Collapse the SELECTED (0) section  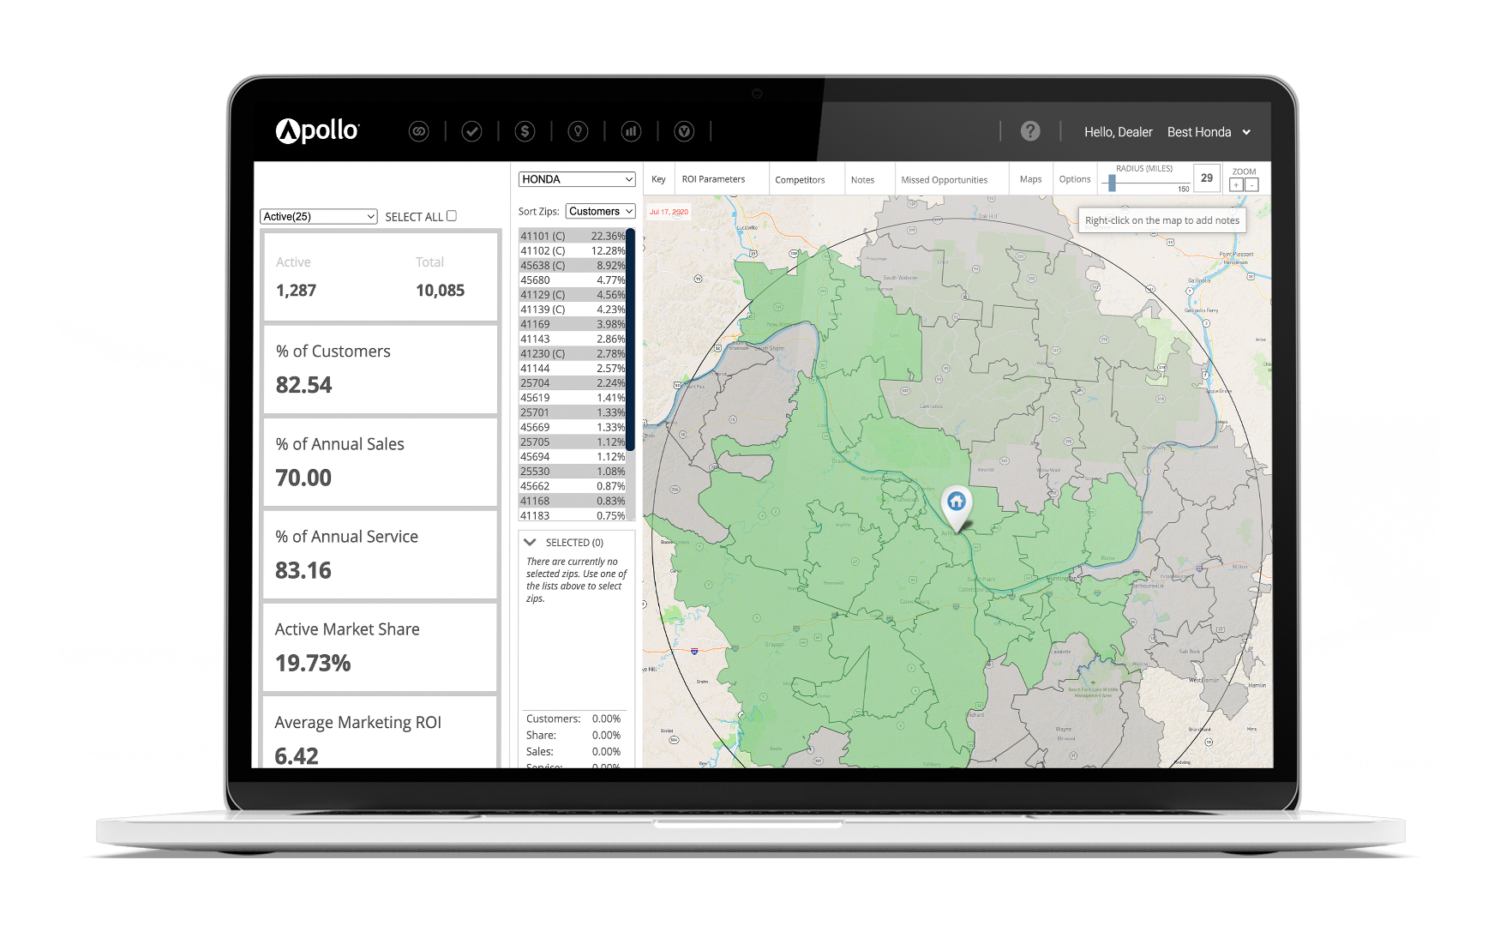tap(531, 541)
